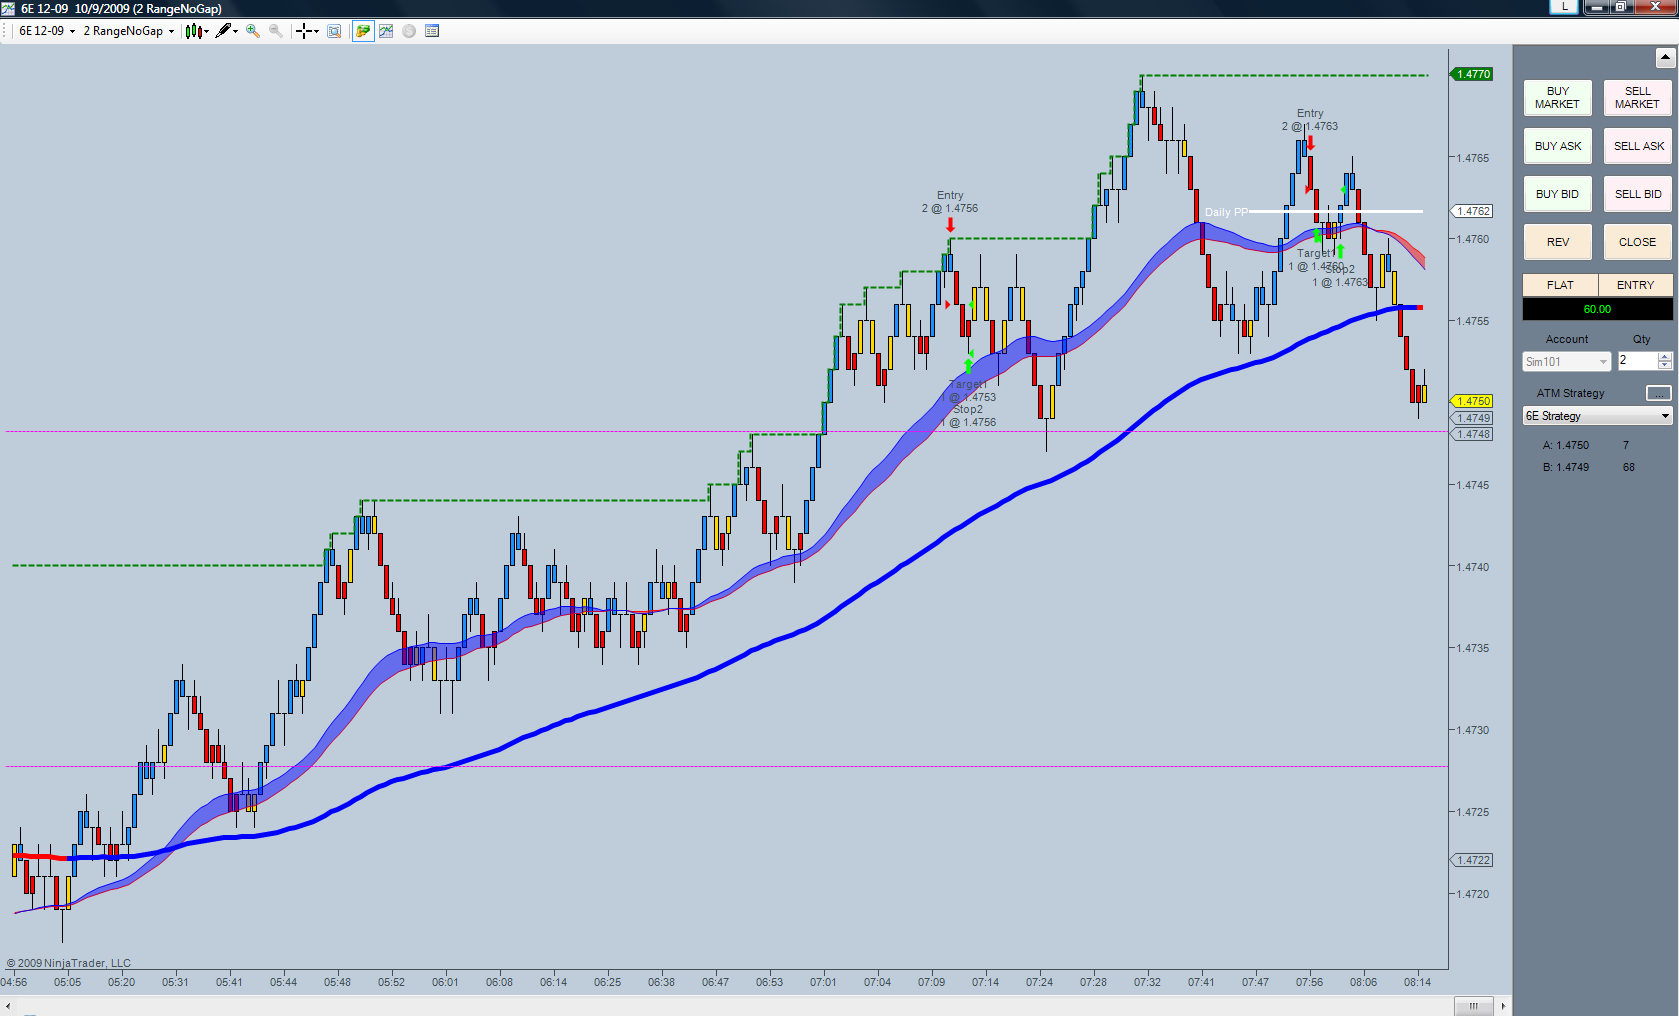The image size is (1679, 1016).
Task: Click the scroll right arrow below chart
Action: pos(1503,1006)
